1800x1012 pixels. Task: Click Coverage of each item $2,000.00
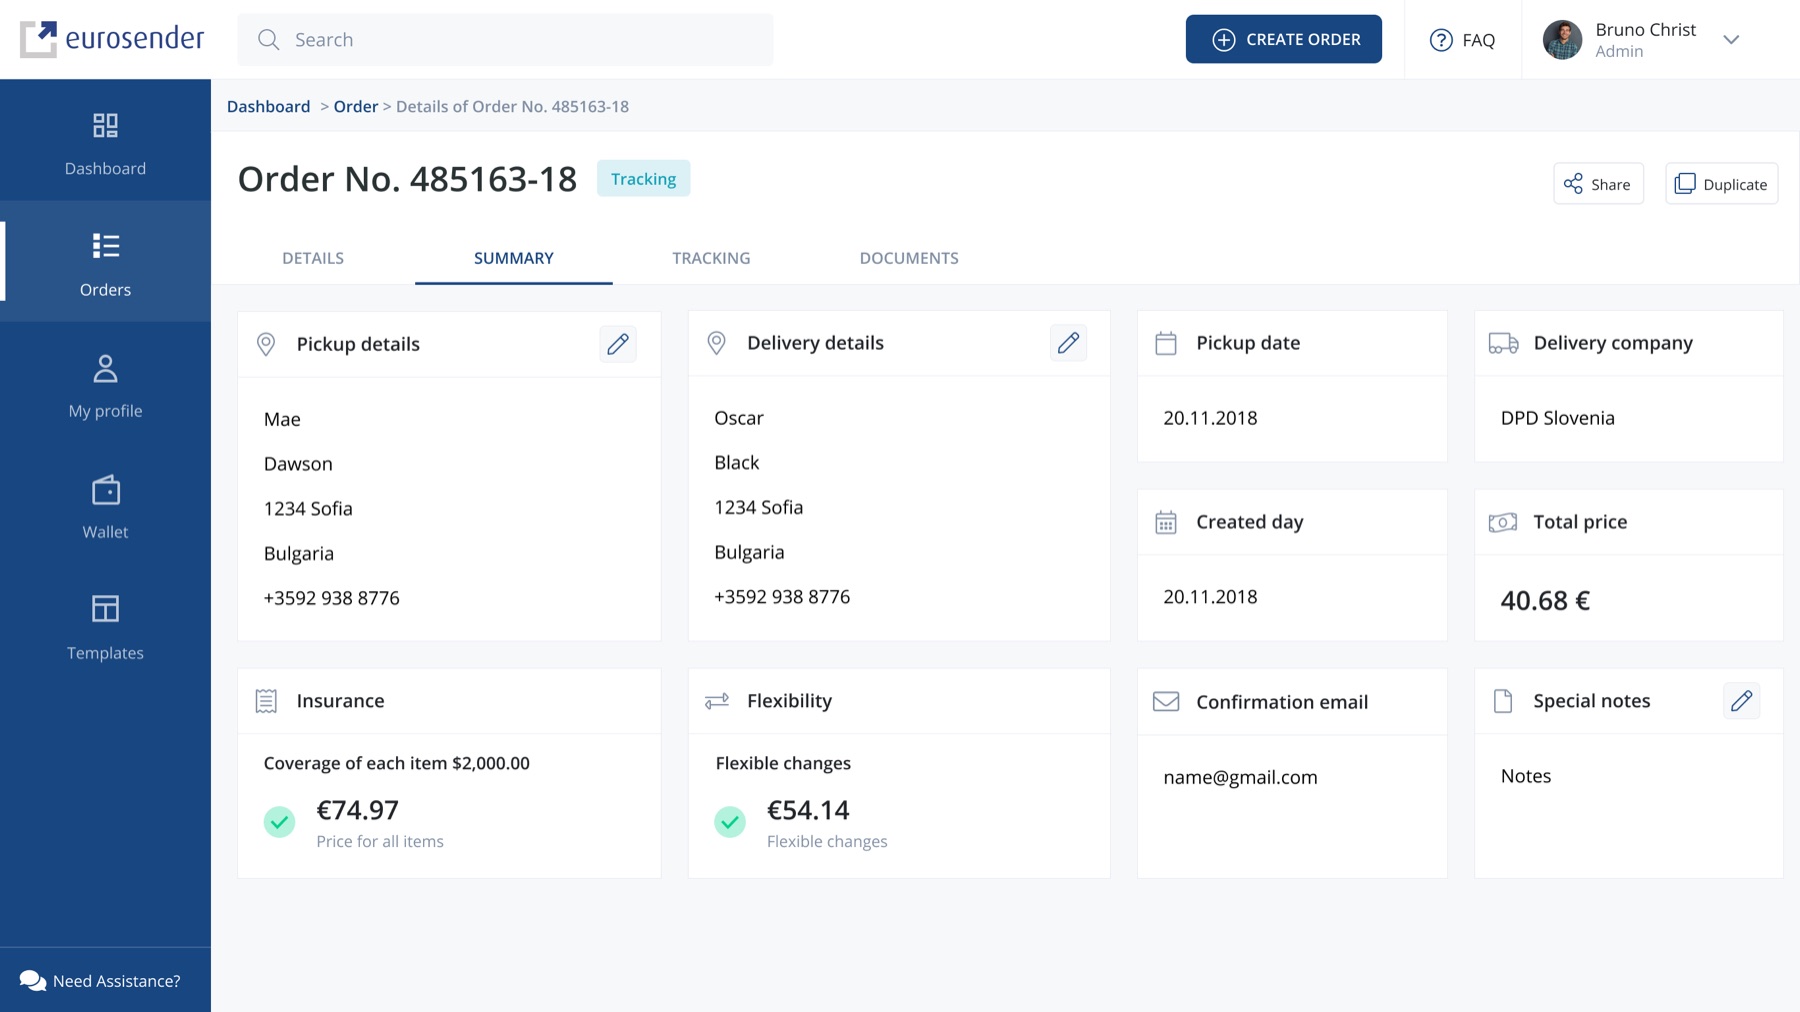coord(396,763)
